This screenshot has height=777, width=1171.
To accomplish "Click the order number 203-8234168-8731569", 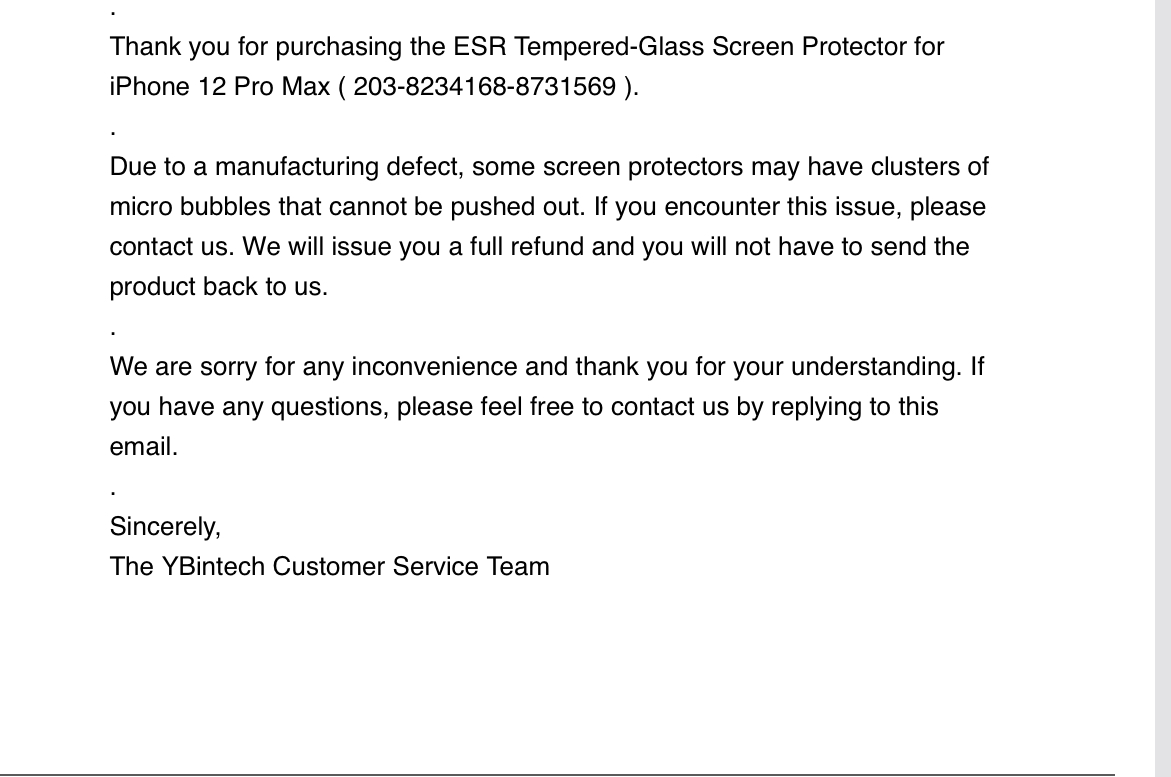I will (x=484, y=87).
